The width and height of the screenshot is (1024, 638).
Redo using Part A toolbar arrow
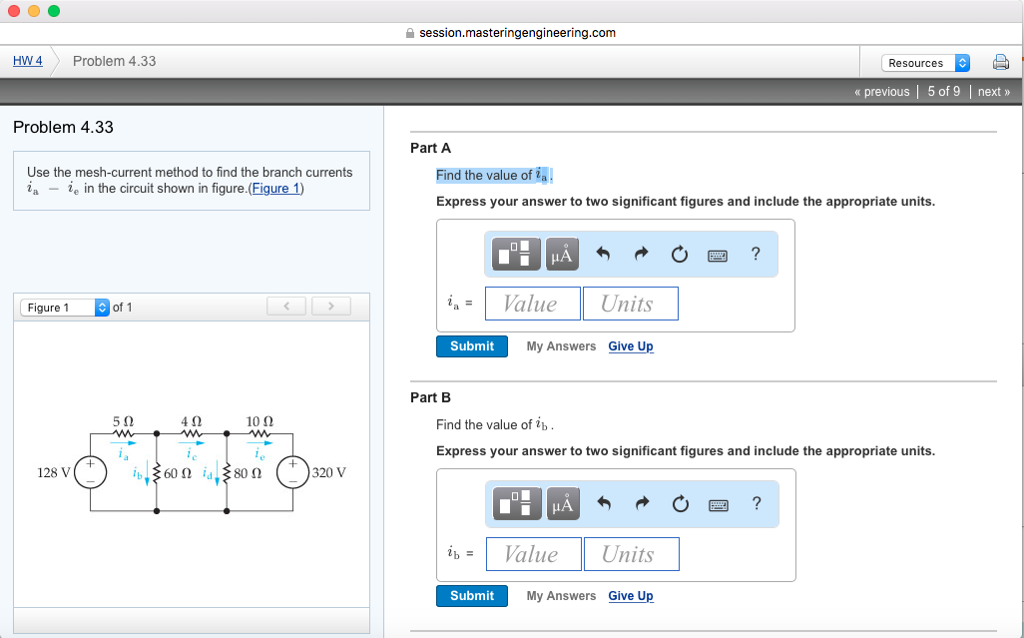click(640, 254)
